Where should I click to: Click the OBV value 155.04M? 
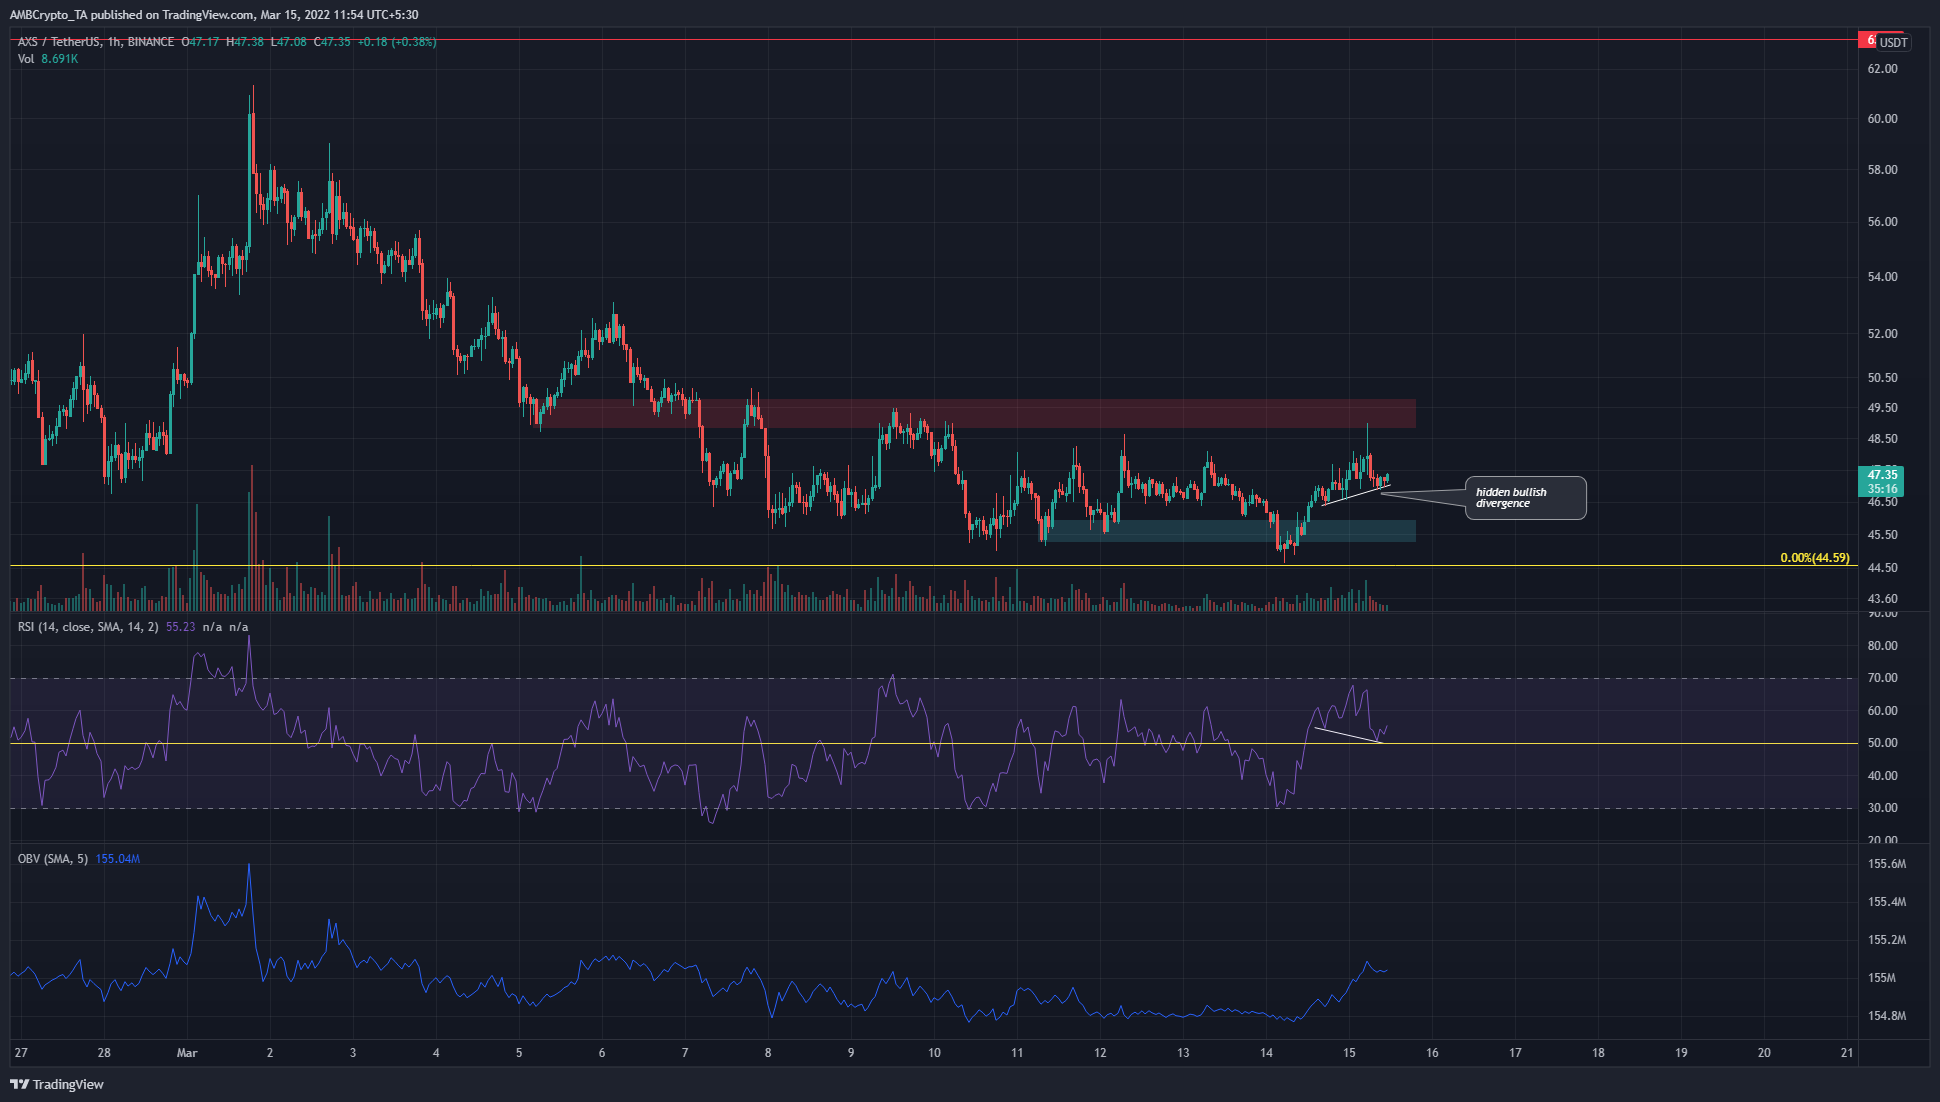[x=117, y=859]
